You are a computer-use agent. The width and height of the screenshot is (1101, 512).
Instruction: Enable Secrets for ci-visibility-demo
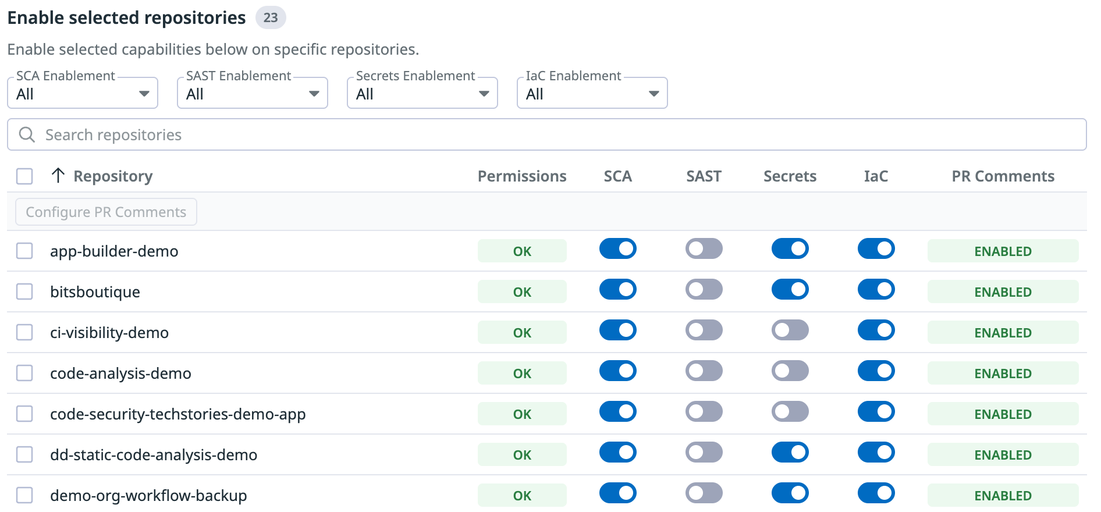coord(790,330)
